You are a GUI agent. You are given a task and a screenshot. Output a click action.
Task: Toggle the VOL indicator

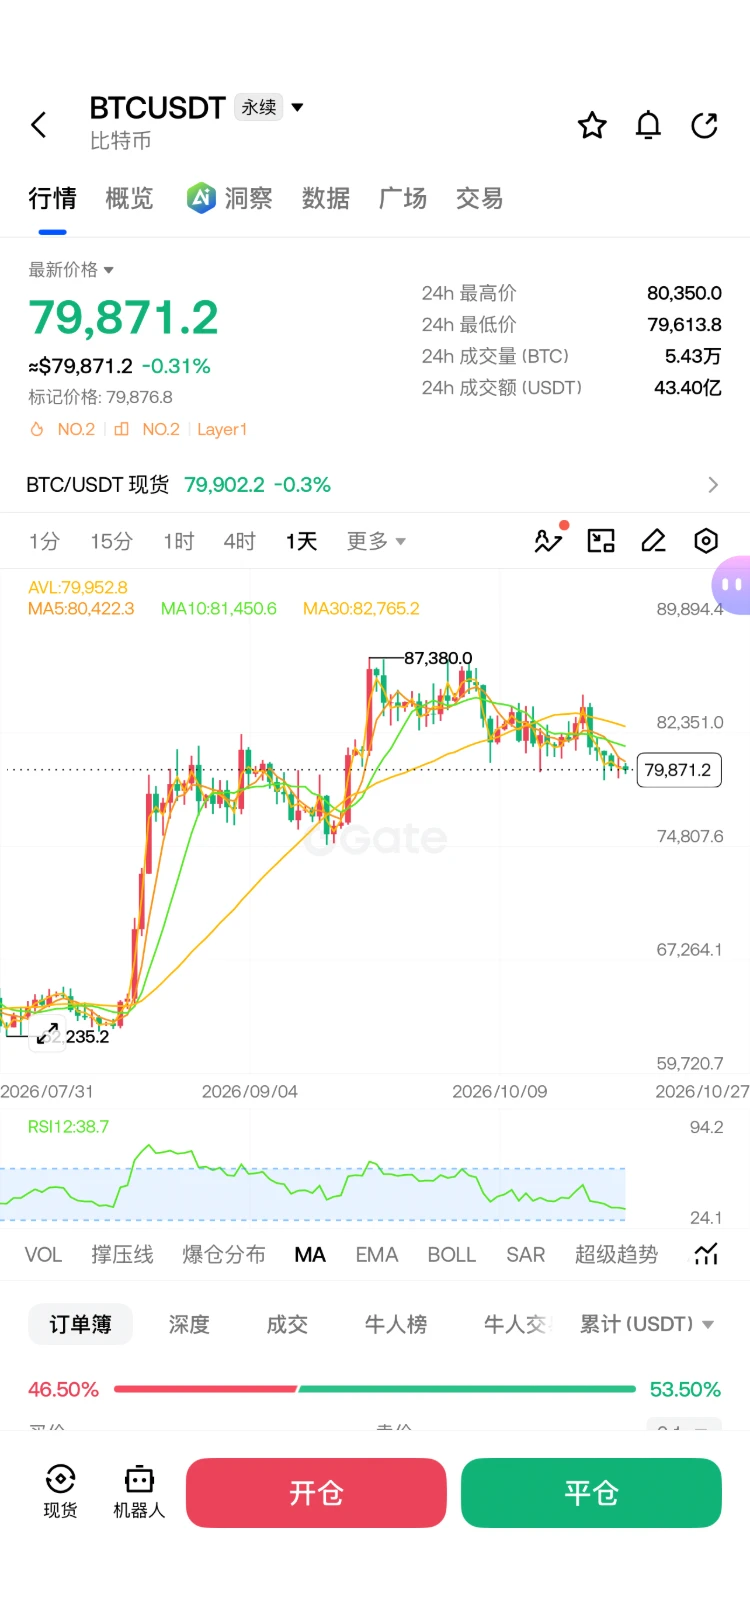[x=43, y=1254]
